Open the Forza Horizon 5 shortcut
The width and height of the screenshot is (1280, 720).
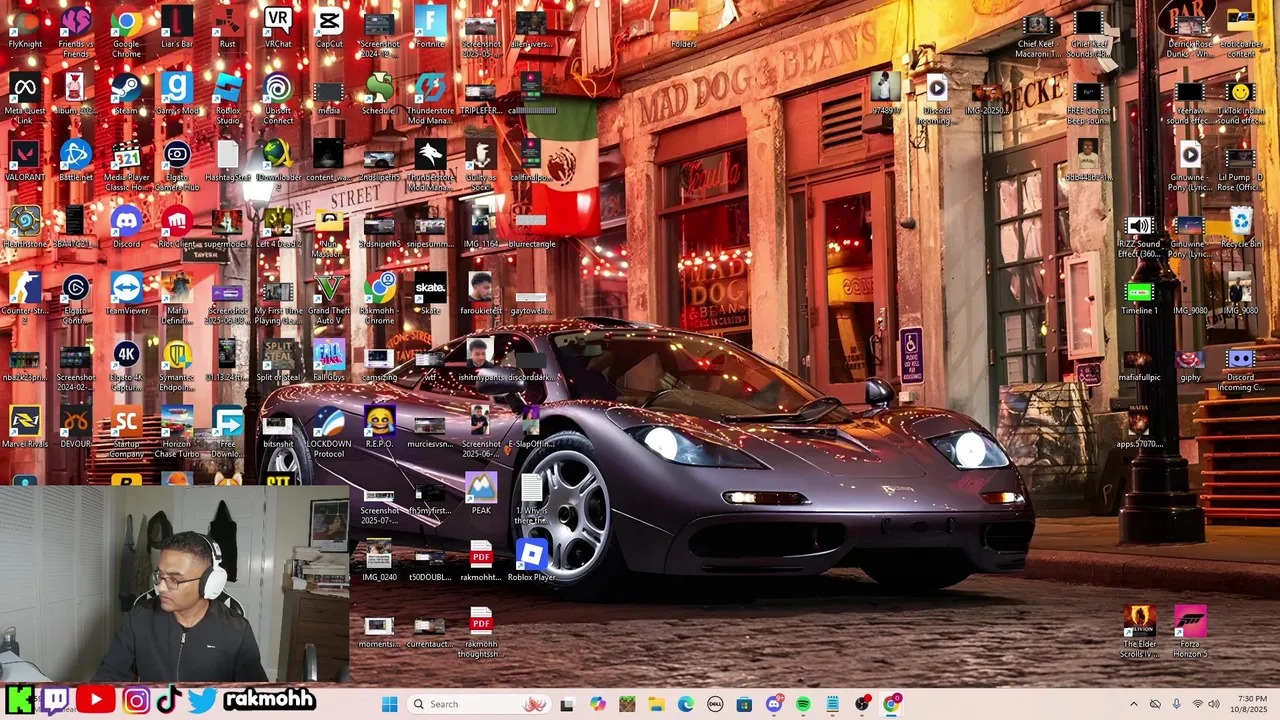pos(1190,632)
